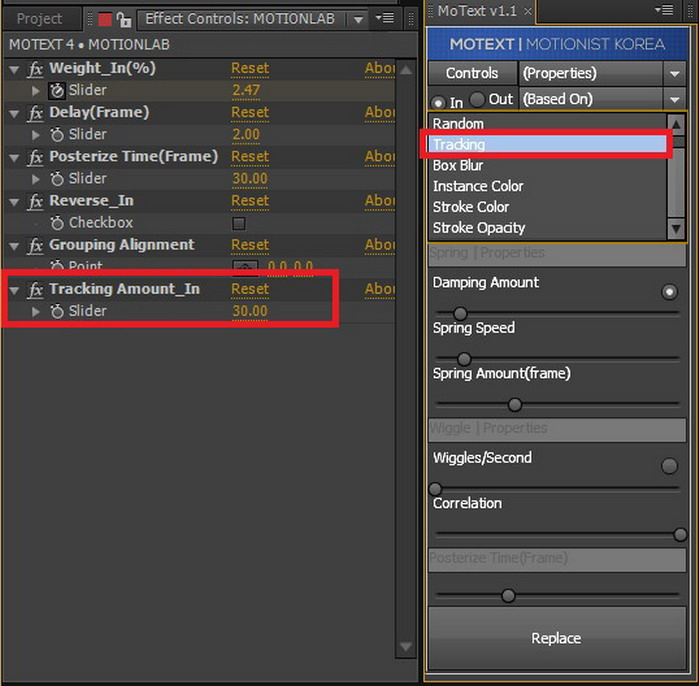699x686 pixels.
Task: Reset the Reverse_In effect
Action: (250, 201)
